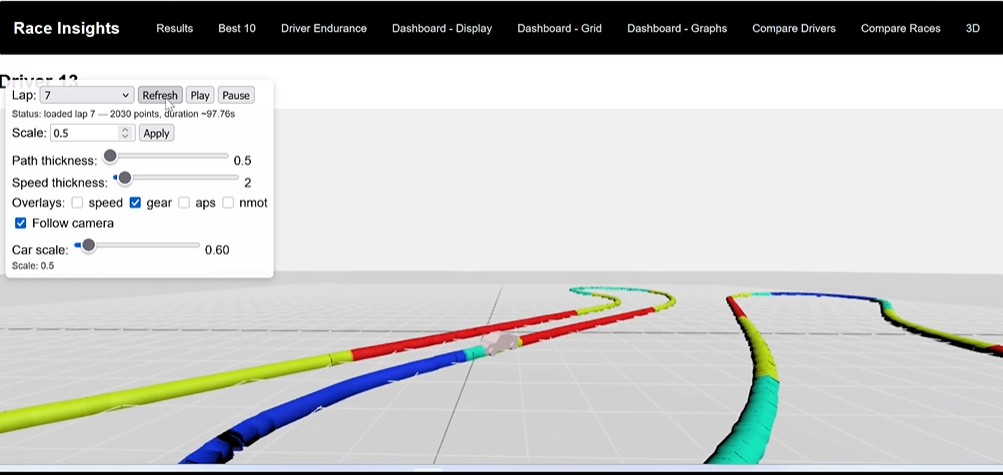Switch to Dashboard - Grid

(x=559, y=28)
